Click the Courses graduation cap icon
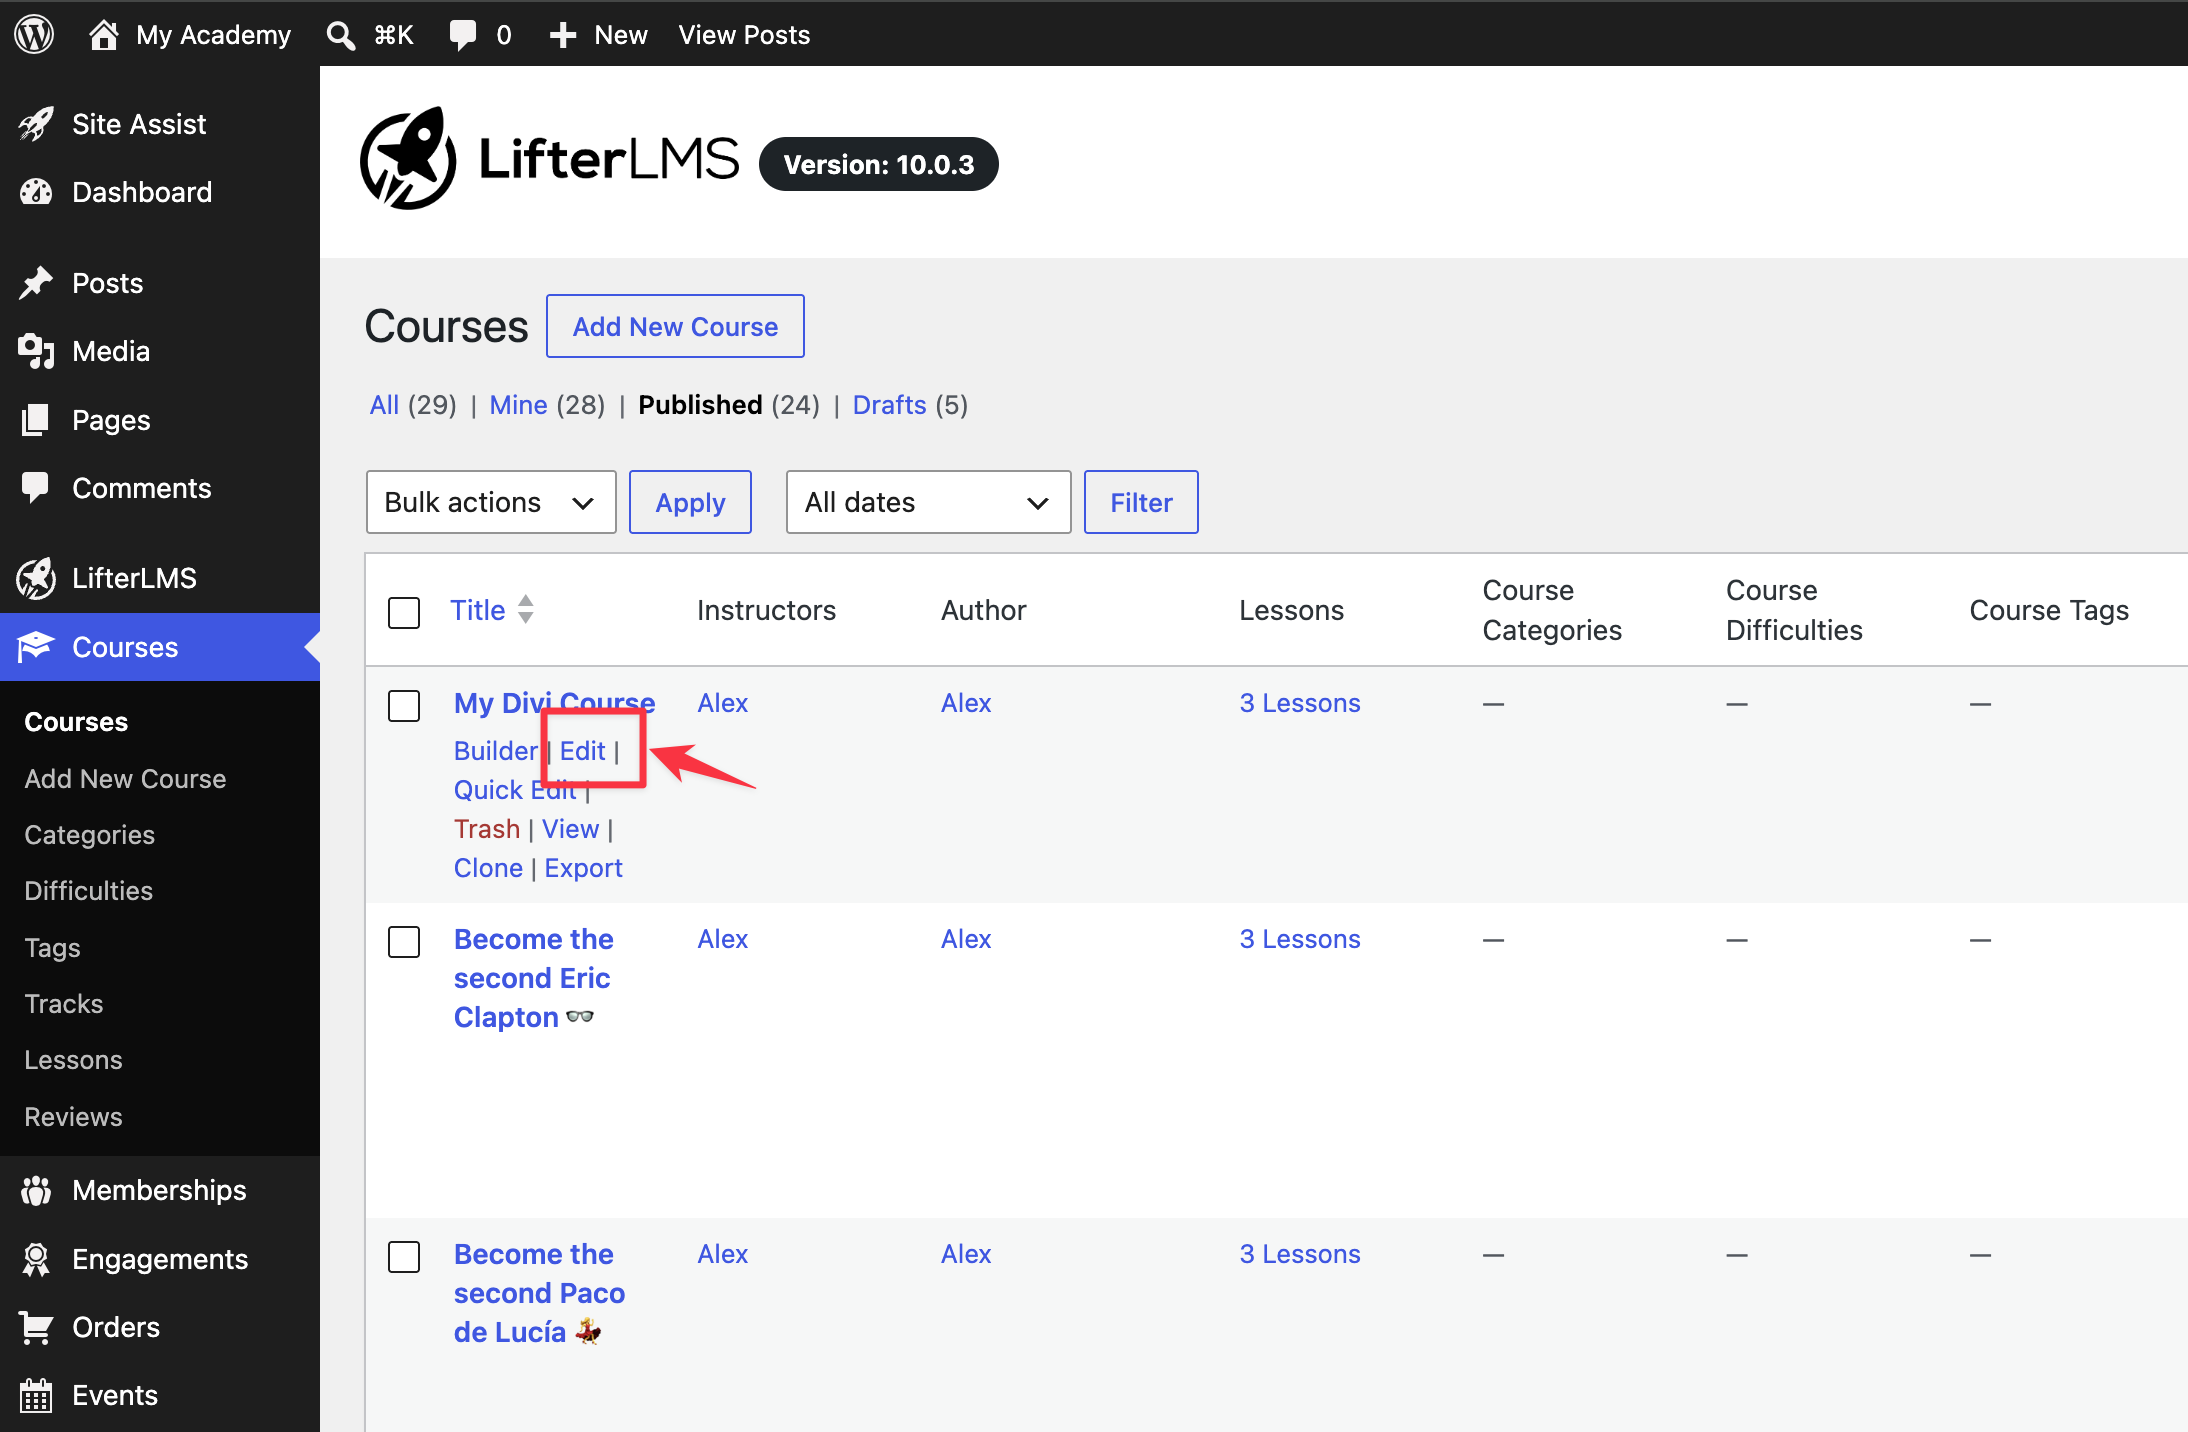 36,647
